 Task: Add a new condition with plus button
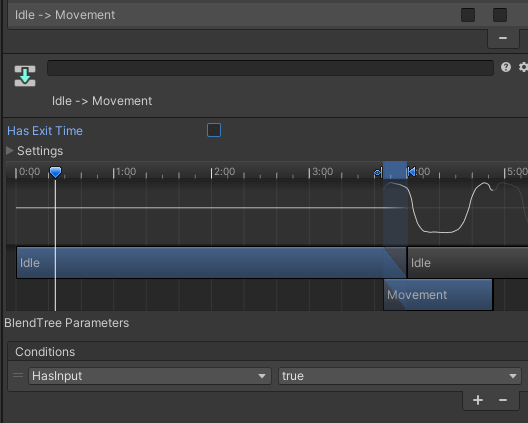coord(477,400)
